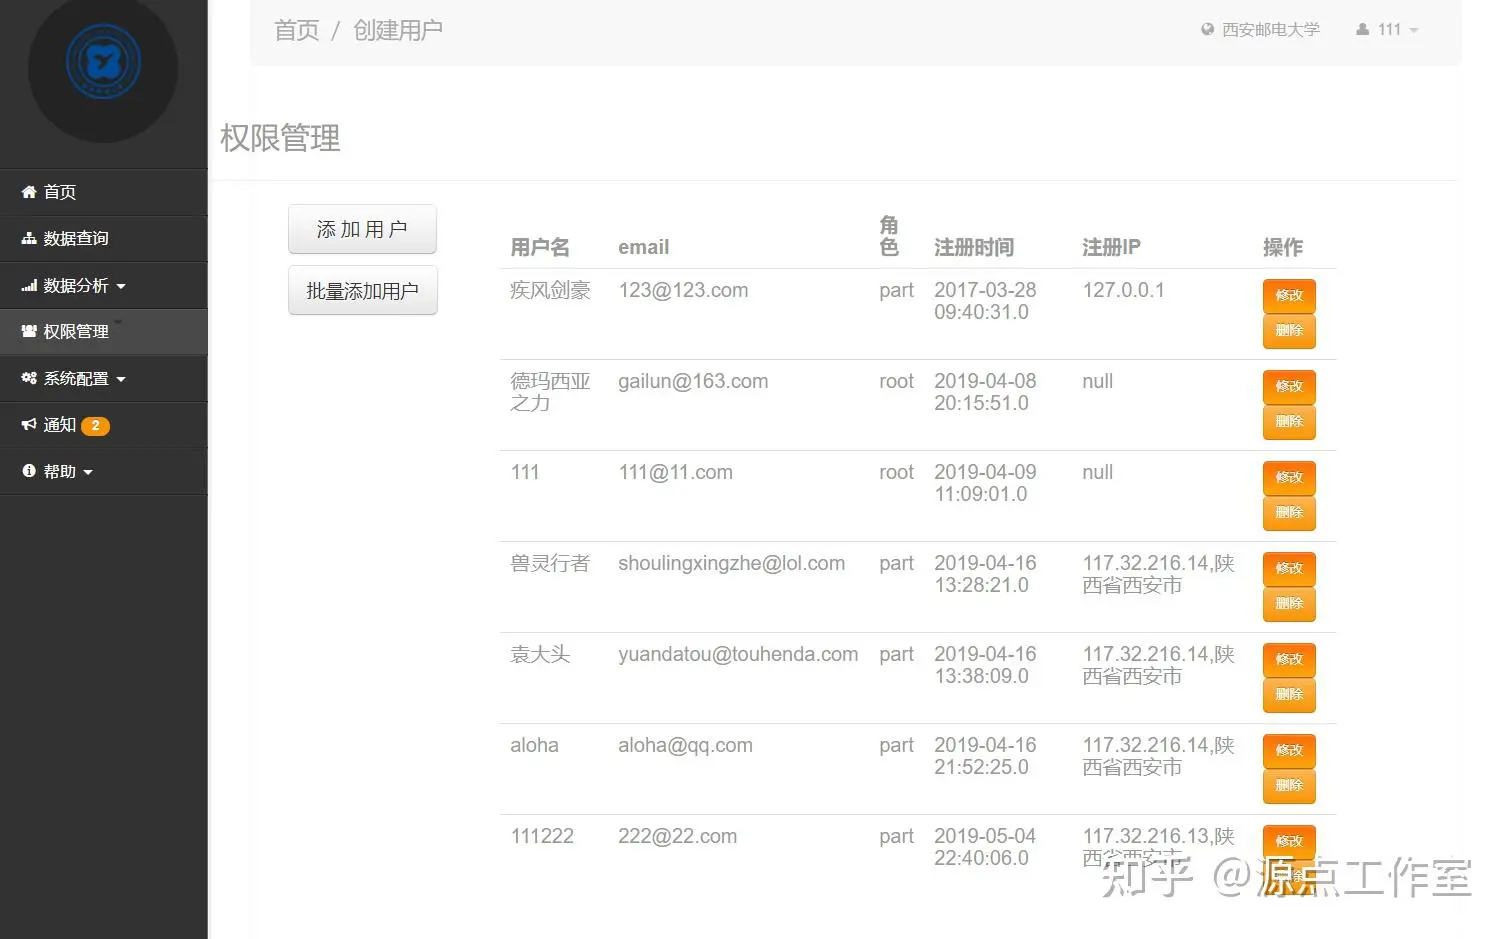This screenshot has height=939, width=1511.
Task: Click the bar chart icon for 数据分析
Action: click(29, 285)
